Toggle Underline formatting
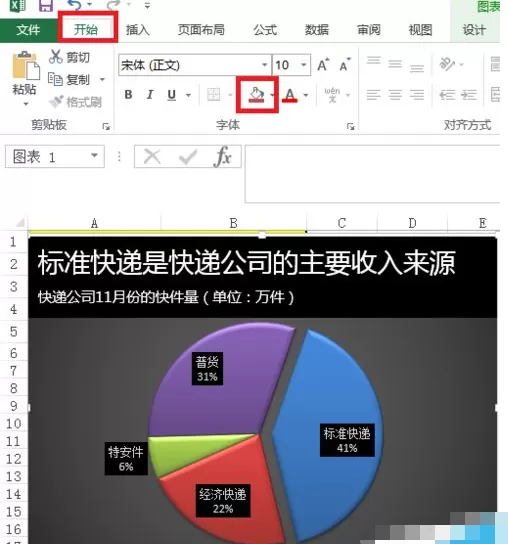 pyautogui.click(x=171, y=95)
